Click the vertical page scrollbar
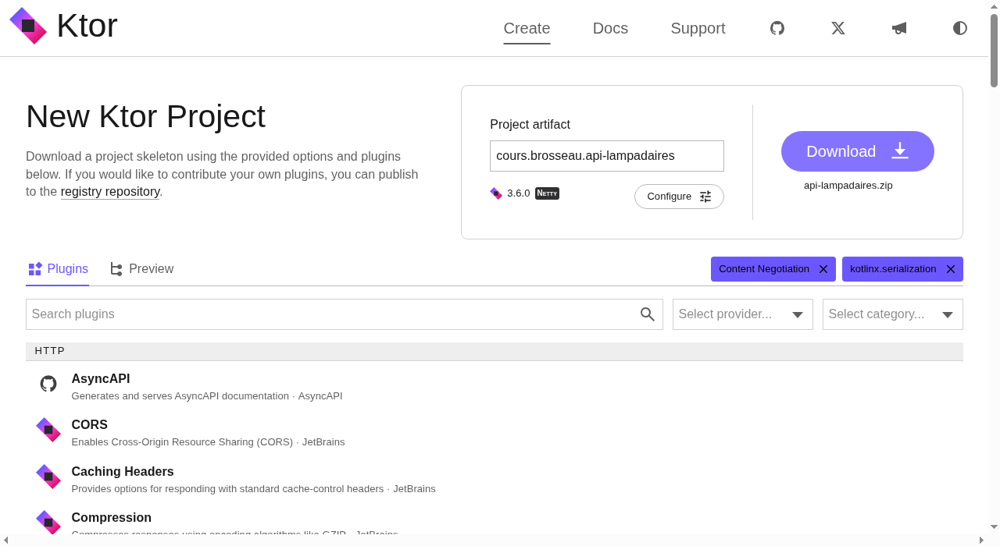1000x546 pixels. point(994,51)
